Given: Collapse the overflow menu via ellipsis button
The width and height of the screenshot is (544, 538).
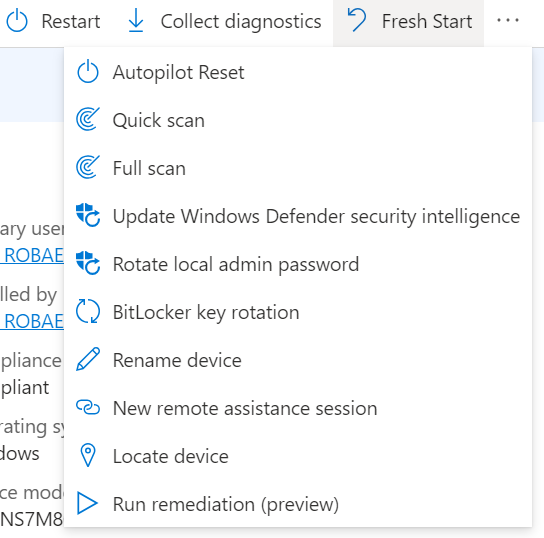Looking at the screenshot, I should coord(508,20).
